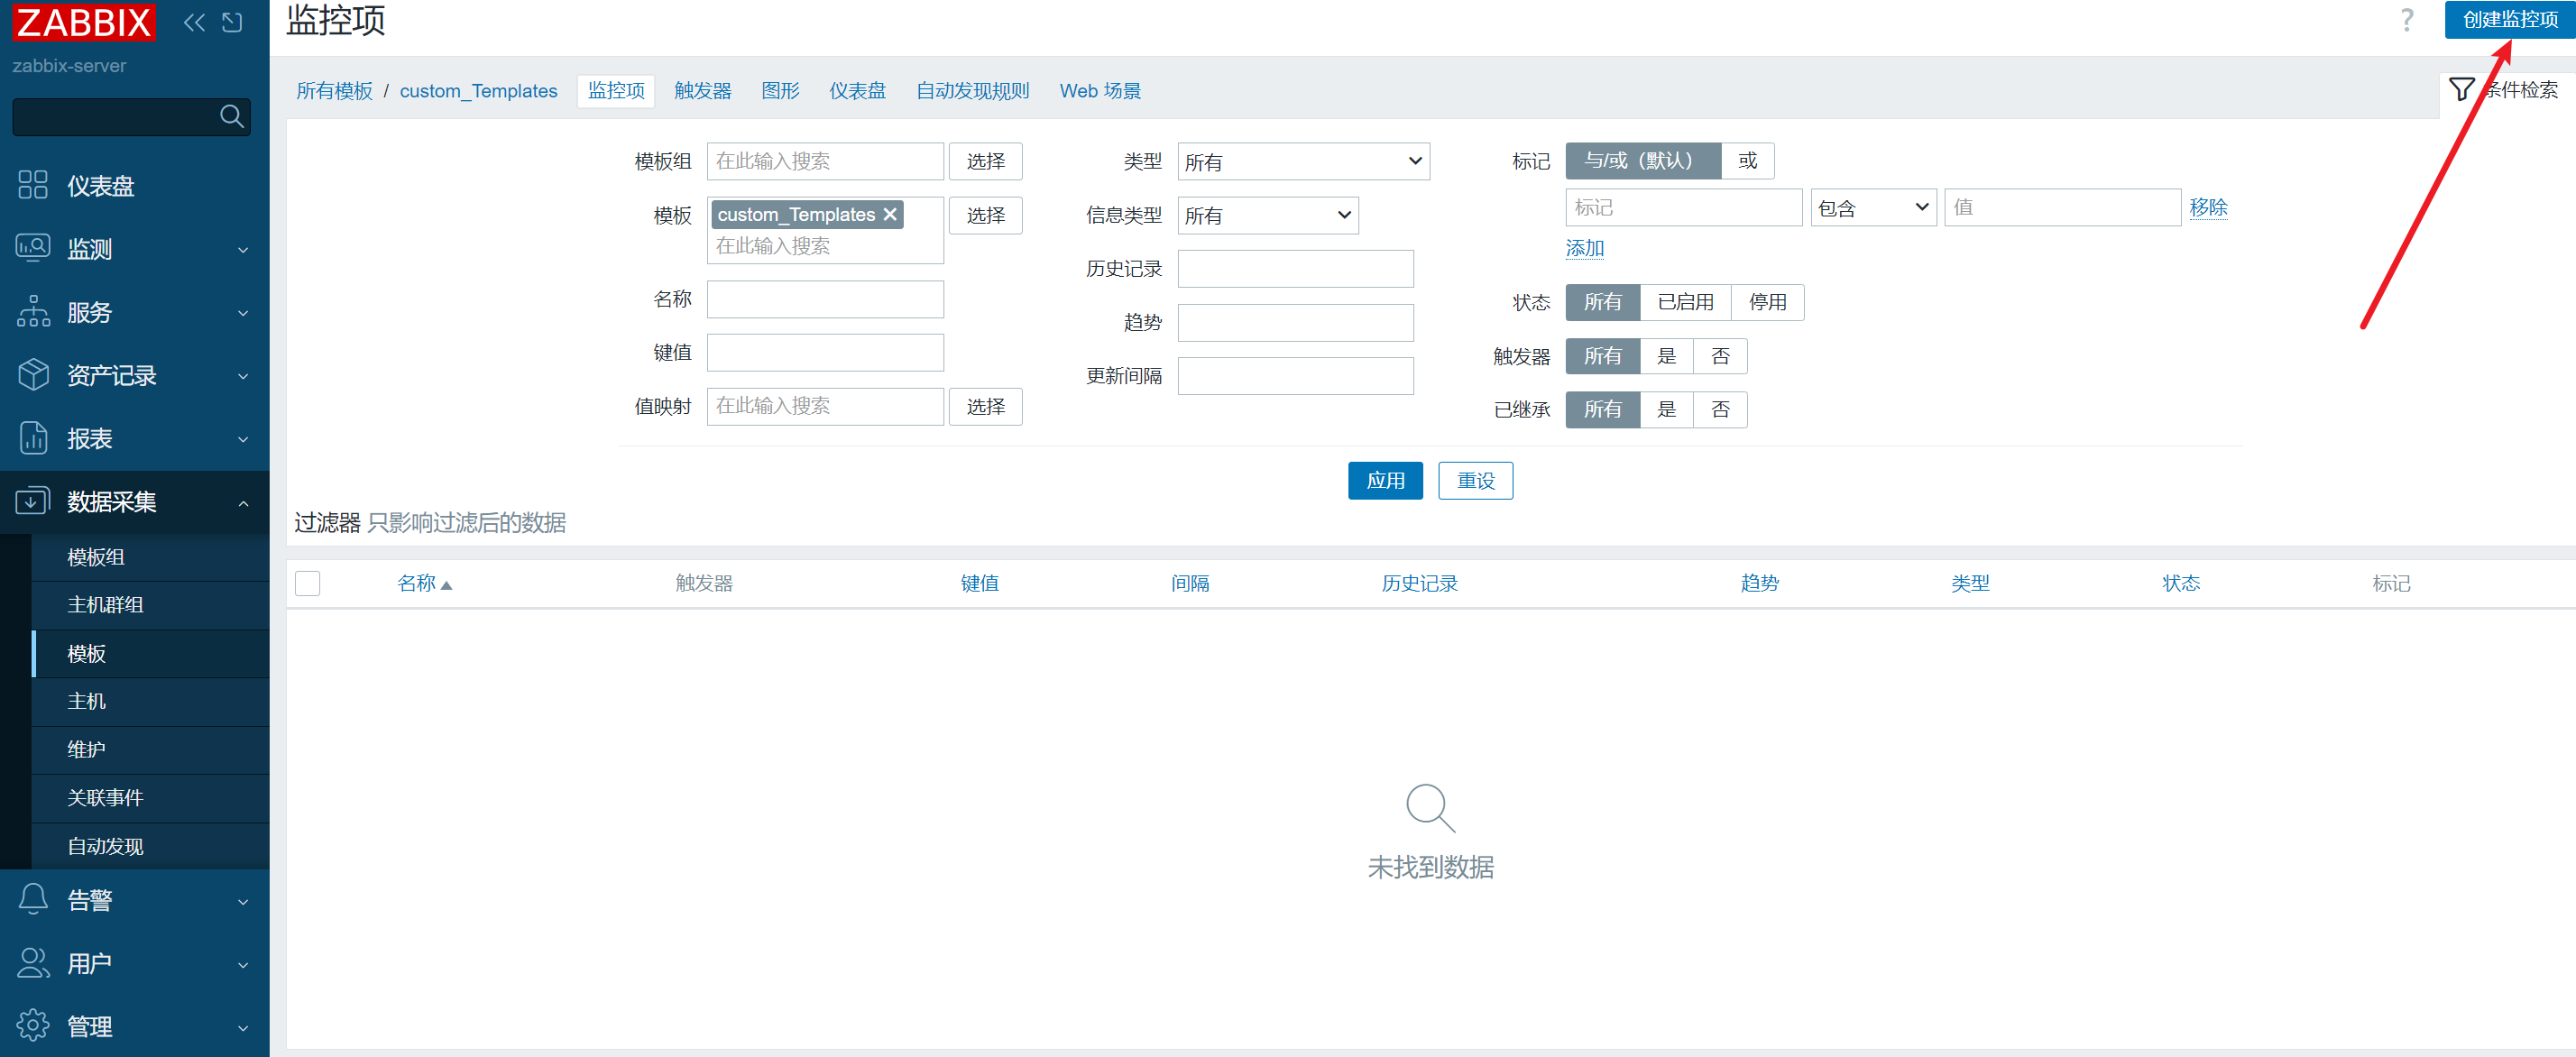The image size is (2576, 1057).
Task: Click the 添加 tag link
Action: tap(1584, 247)
